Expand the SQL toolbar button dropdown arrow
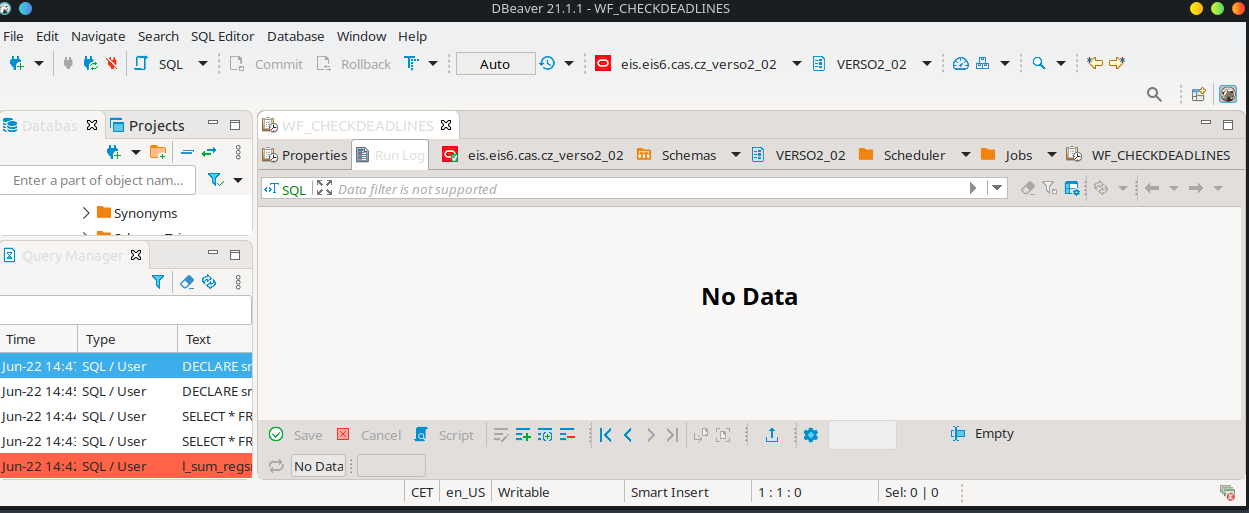 (202, 63)
